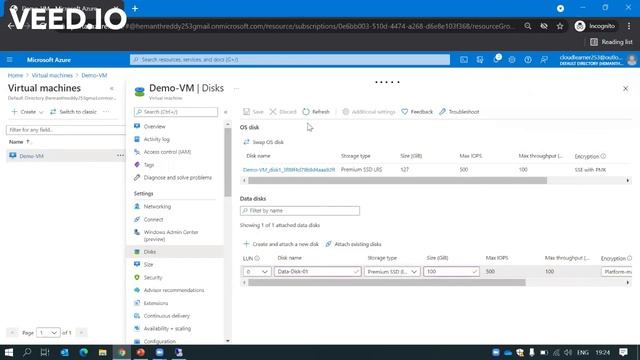Viewport: 640px width, 360px height.
Task: Click the resource menu search box
Action: (x=176, y=112)
